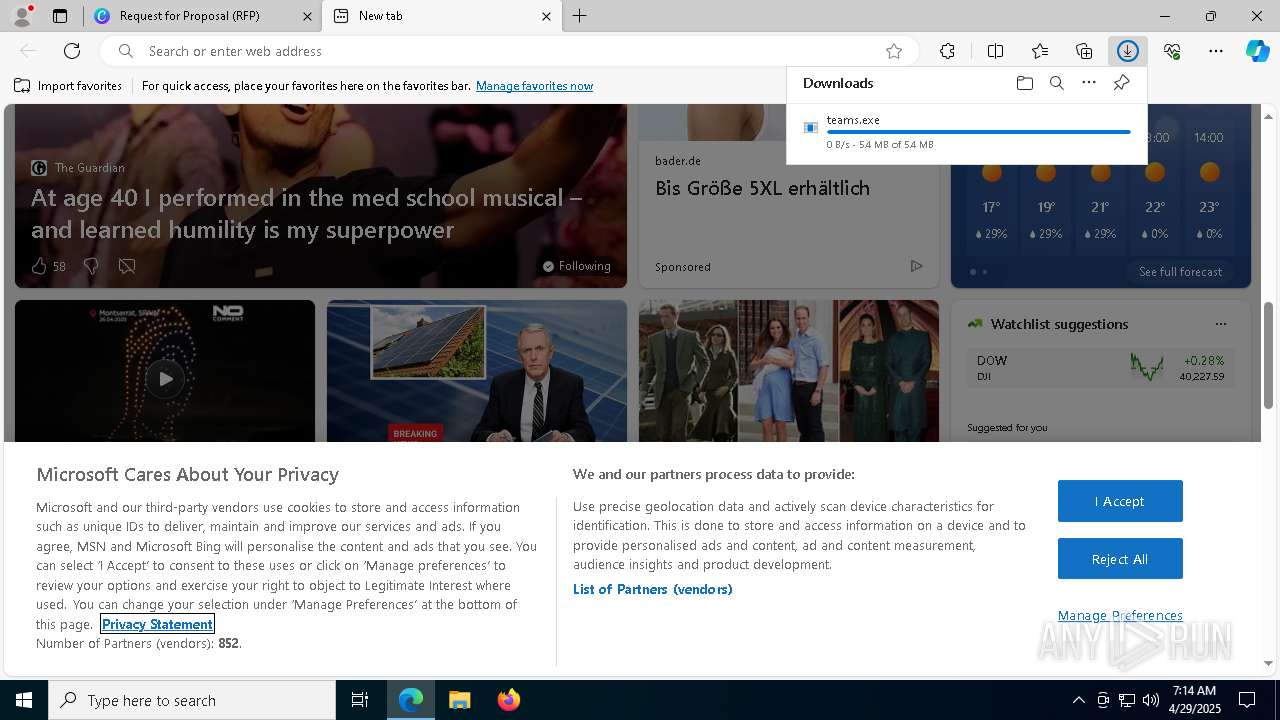1280x720 pixels.
Task: Open Browser essentials heart icon
Action: [x=1172, y=51]
